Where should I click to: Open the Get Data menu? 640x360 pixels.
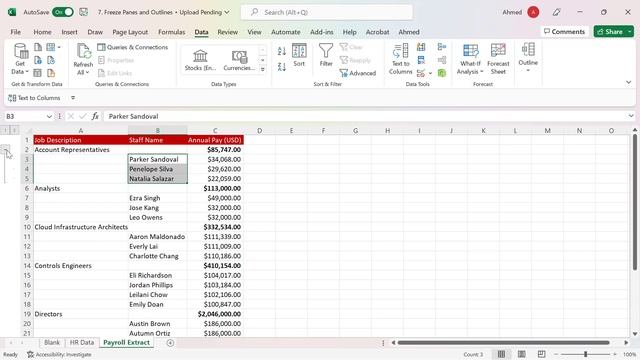(x=20, y=59)
